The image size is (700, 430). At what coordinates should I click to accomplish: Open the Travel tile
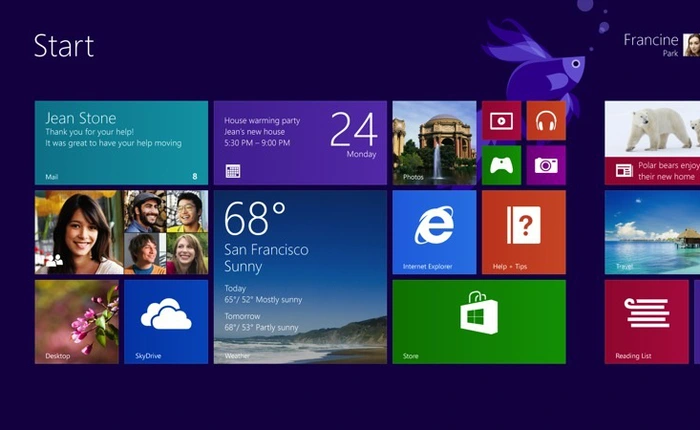pos(652,232)
